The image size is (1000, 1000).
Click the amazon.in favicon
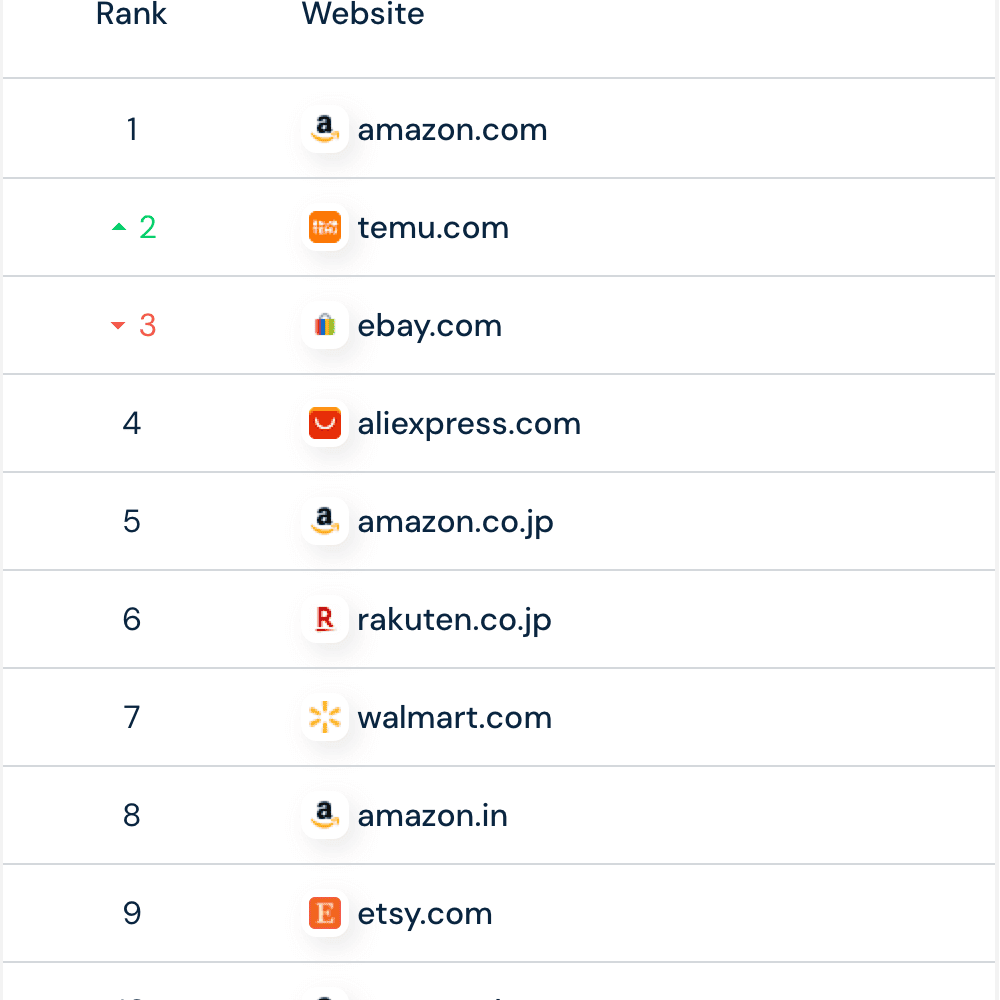[x=325, y=815]
